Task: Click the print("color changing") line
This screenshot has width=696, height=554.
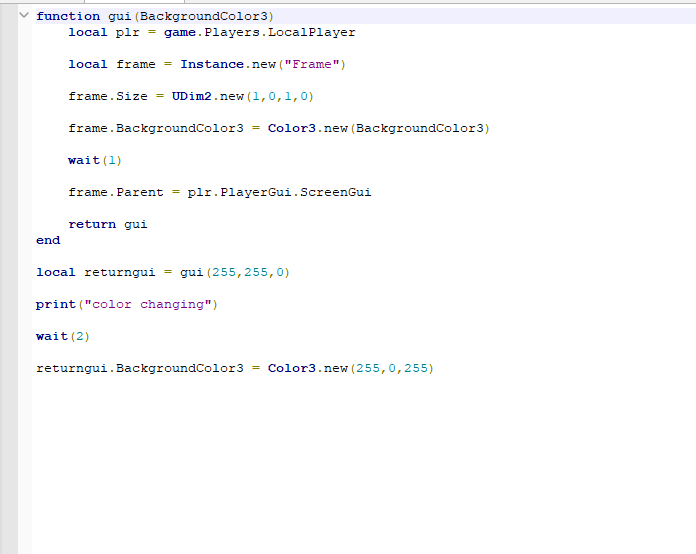Action: 127,304
